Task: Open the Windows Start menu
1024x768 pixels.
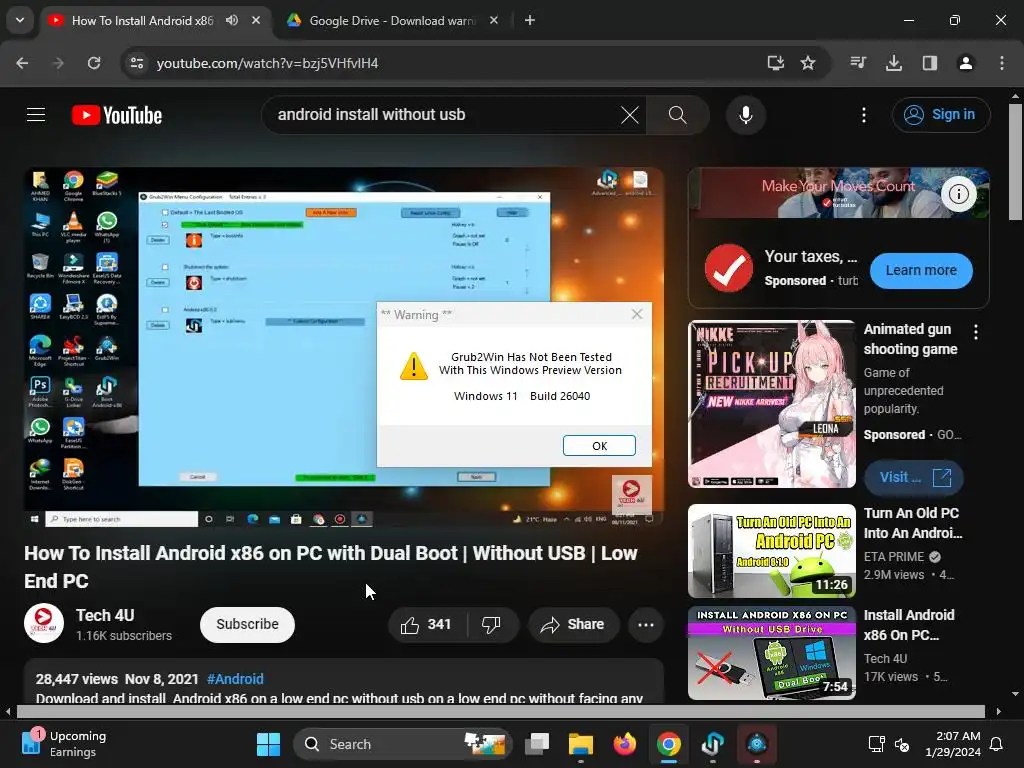Action: pos(268,744)
